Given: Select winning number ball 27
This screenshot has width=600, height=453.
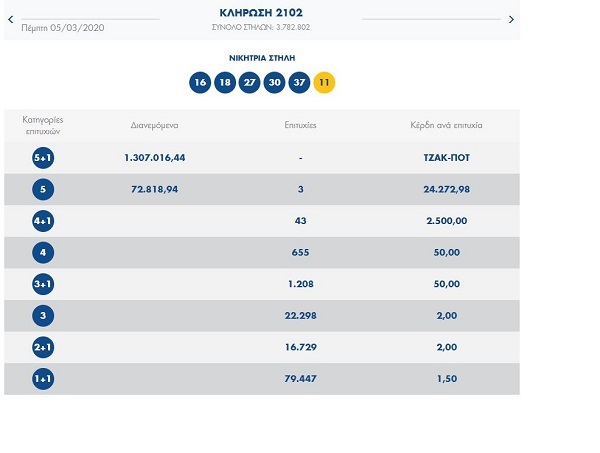Looking at the screenshot, I should click(249, 83).
